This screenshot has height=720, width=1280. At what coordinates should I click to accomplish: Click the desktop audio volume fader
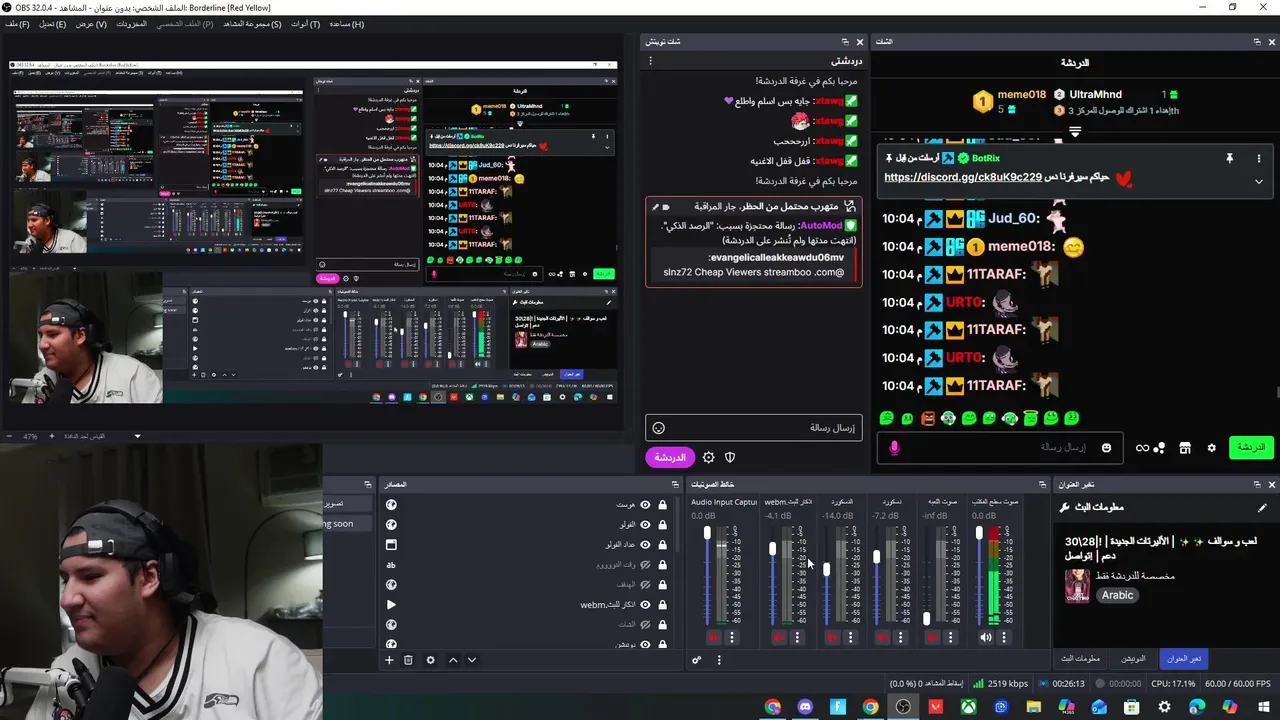coord(979,532)
